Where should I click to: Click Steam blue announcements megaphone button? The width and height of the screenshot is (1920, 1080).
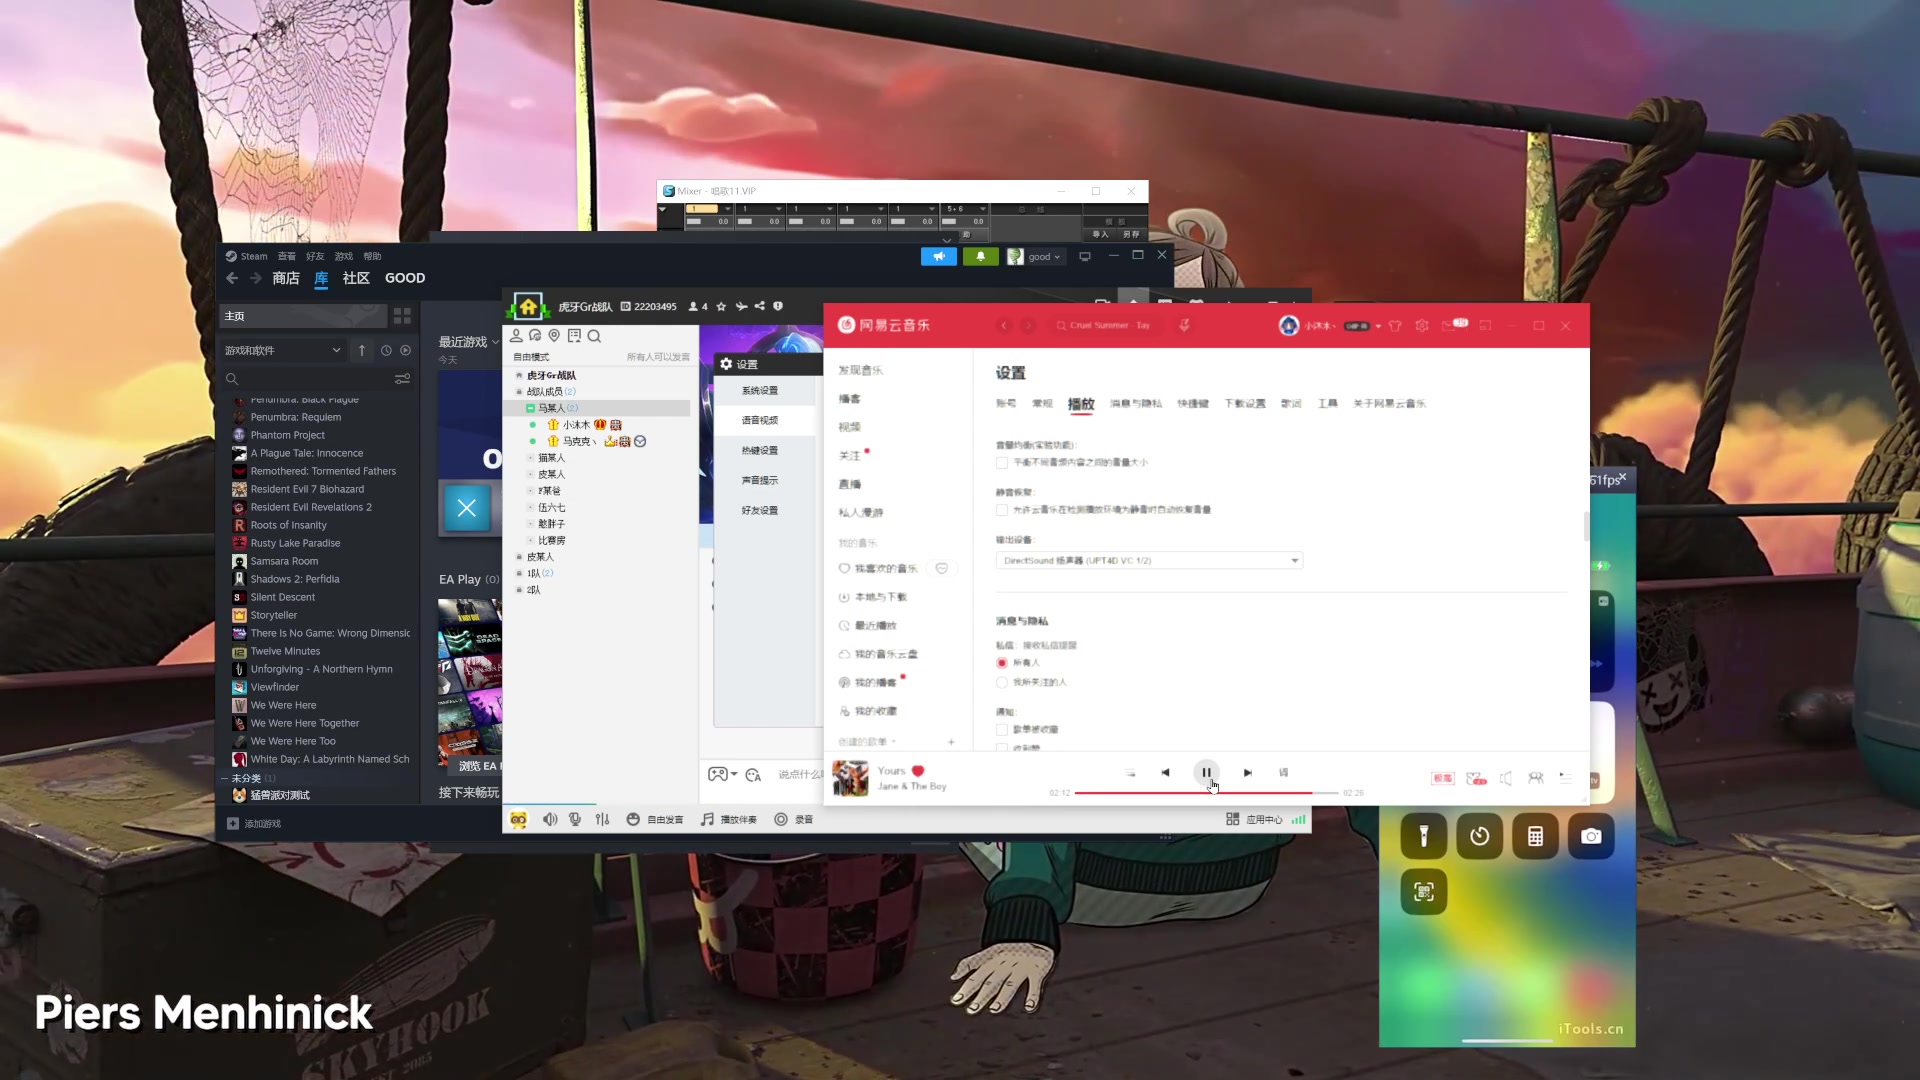coord(939,256)
